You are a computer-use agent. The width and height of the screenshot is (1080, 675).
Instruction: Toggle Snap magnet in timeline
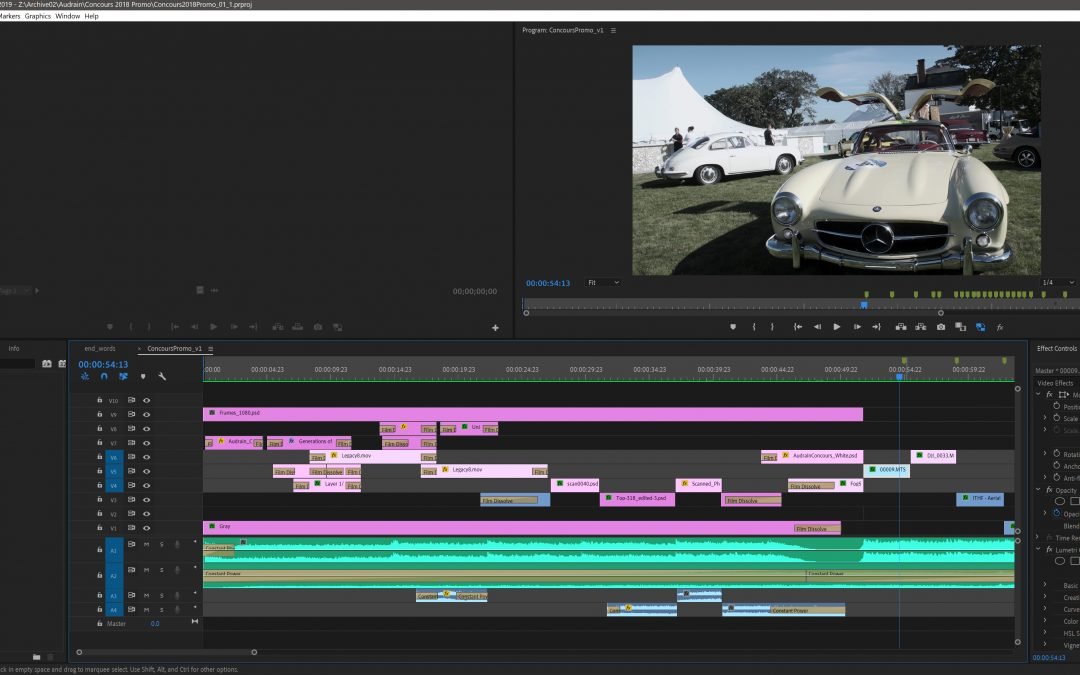coord(104,377)
